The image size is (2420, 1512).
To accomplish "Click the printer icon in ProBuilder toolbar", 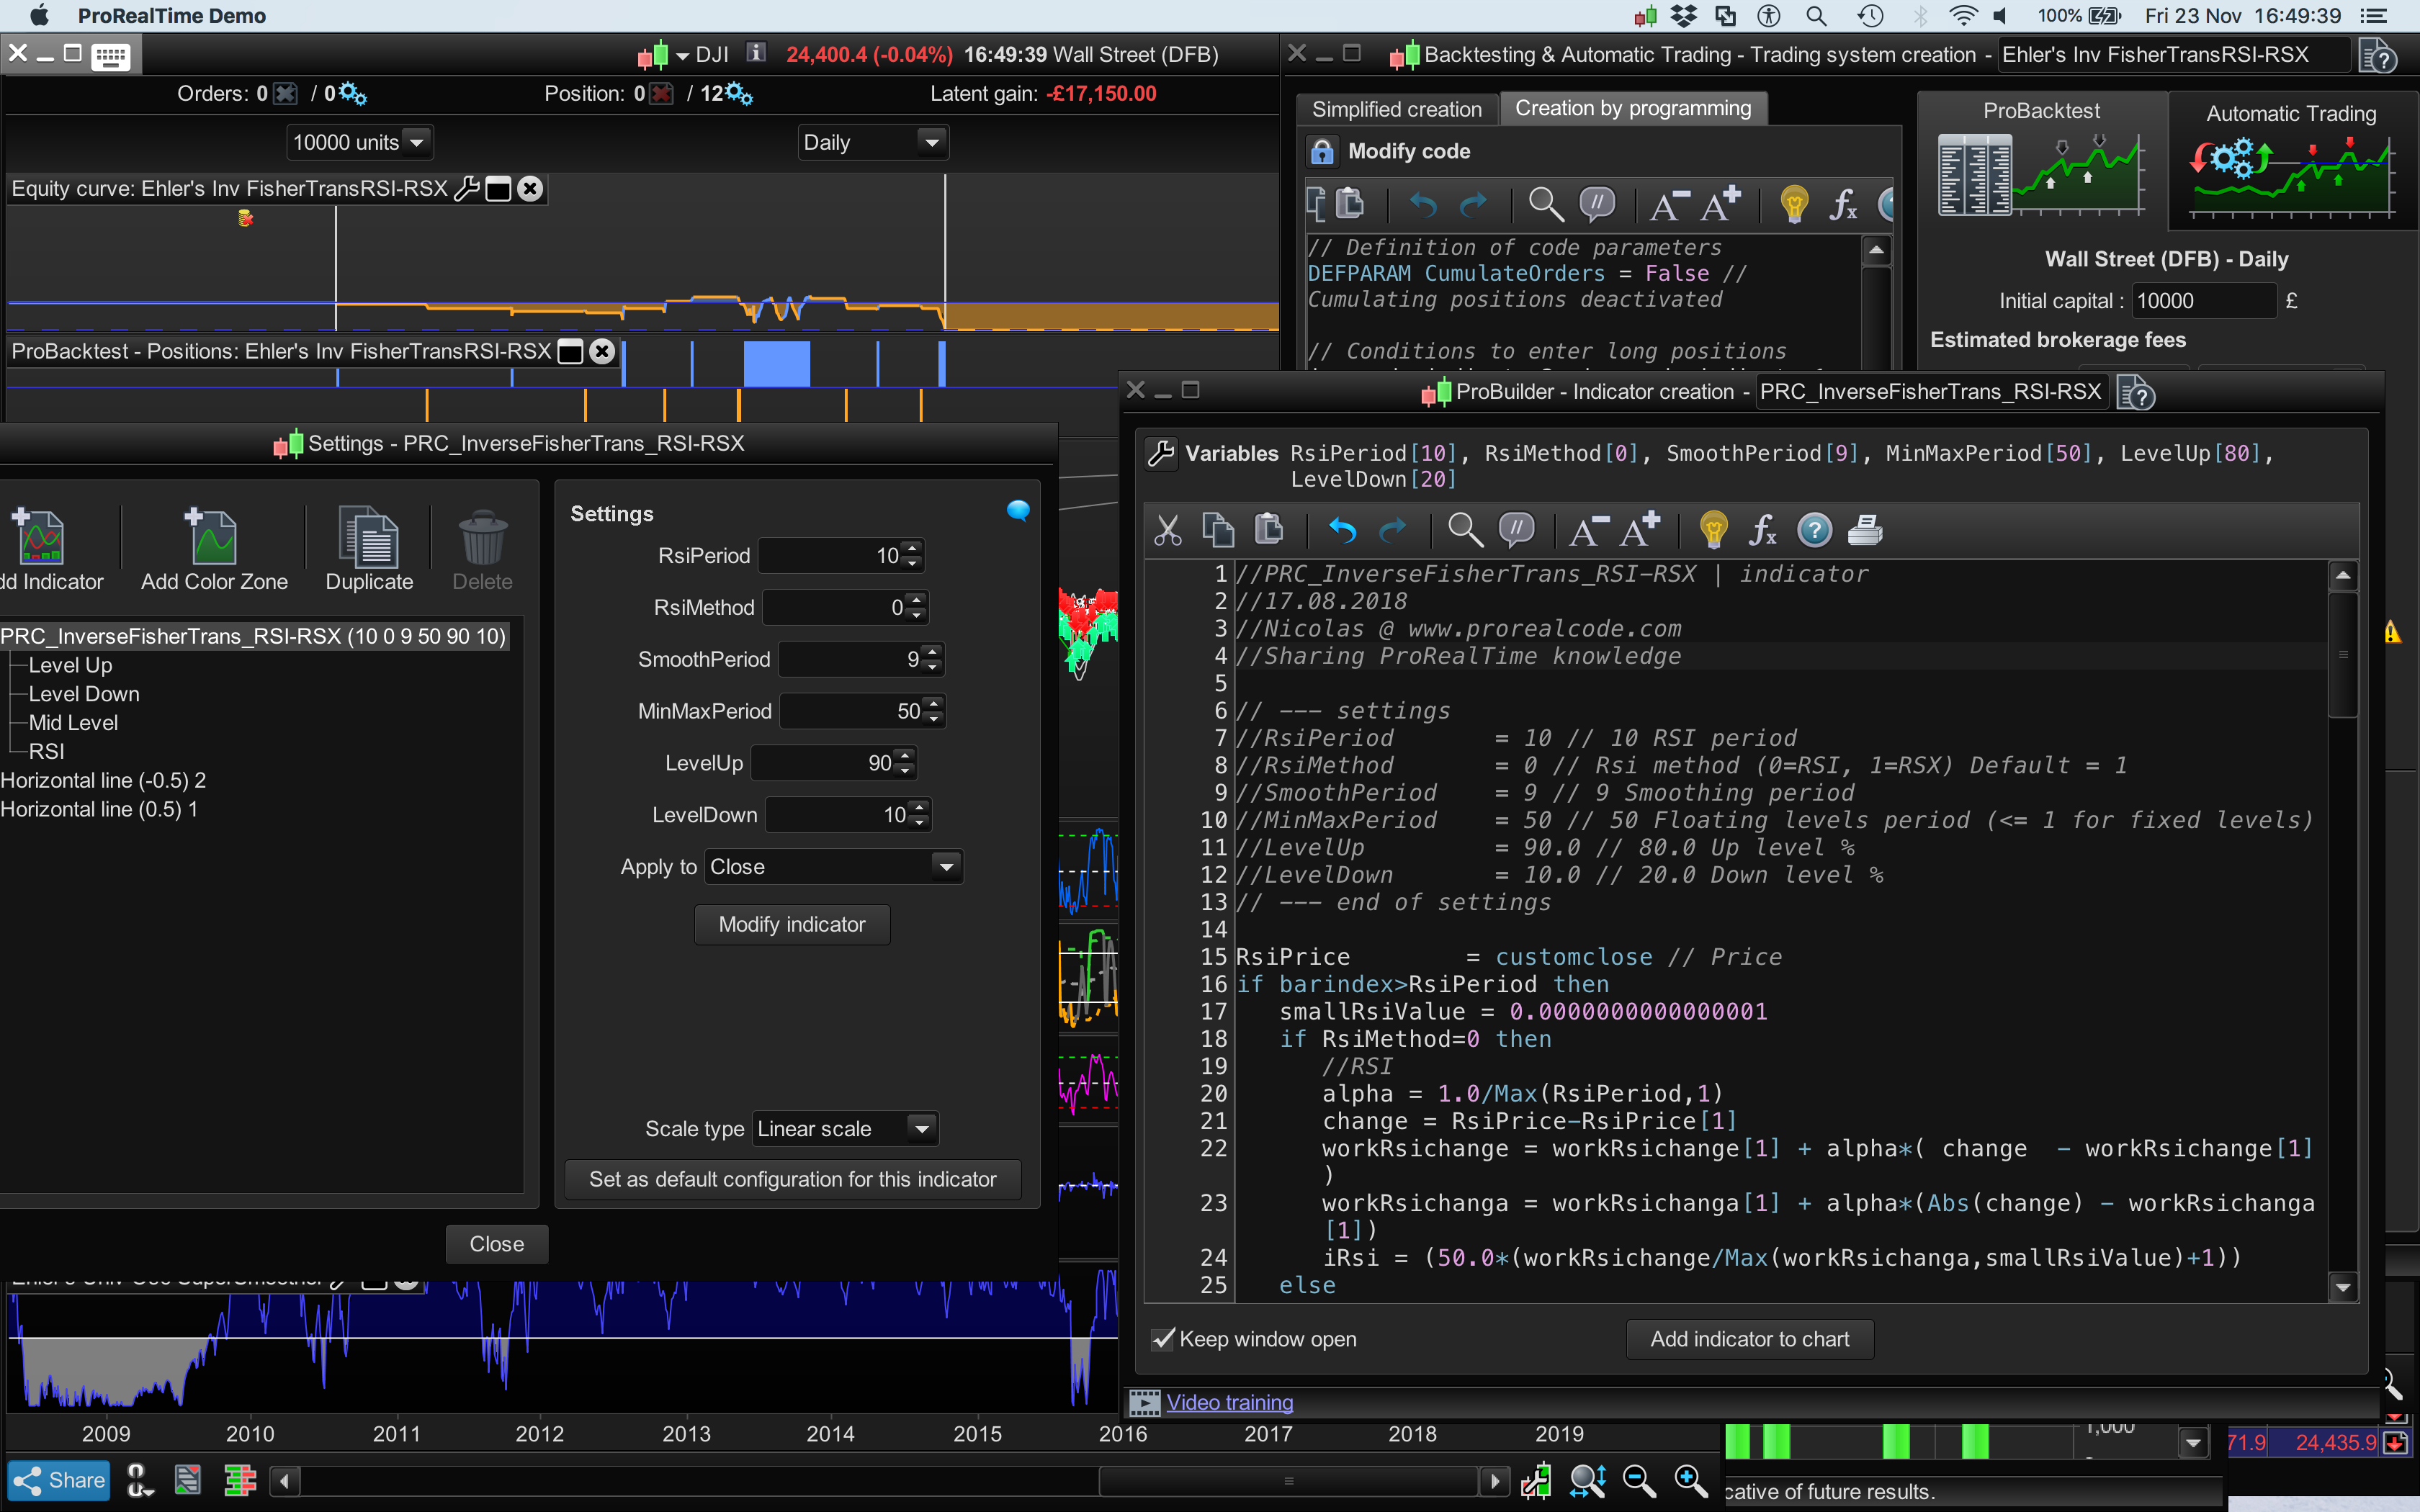I will [x=1865, y=530].
